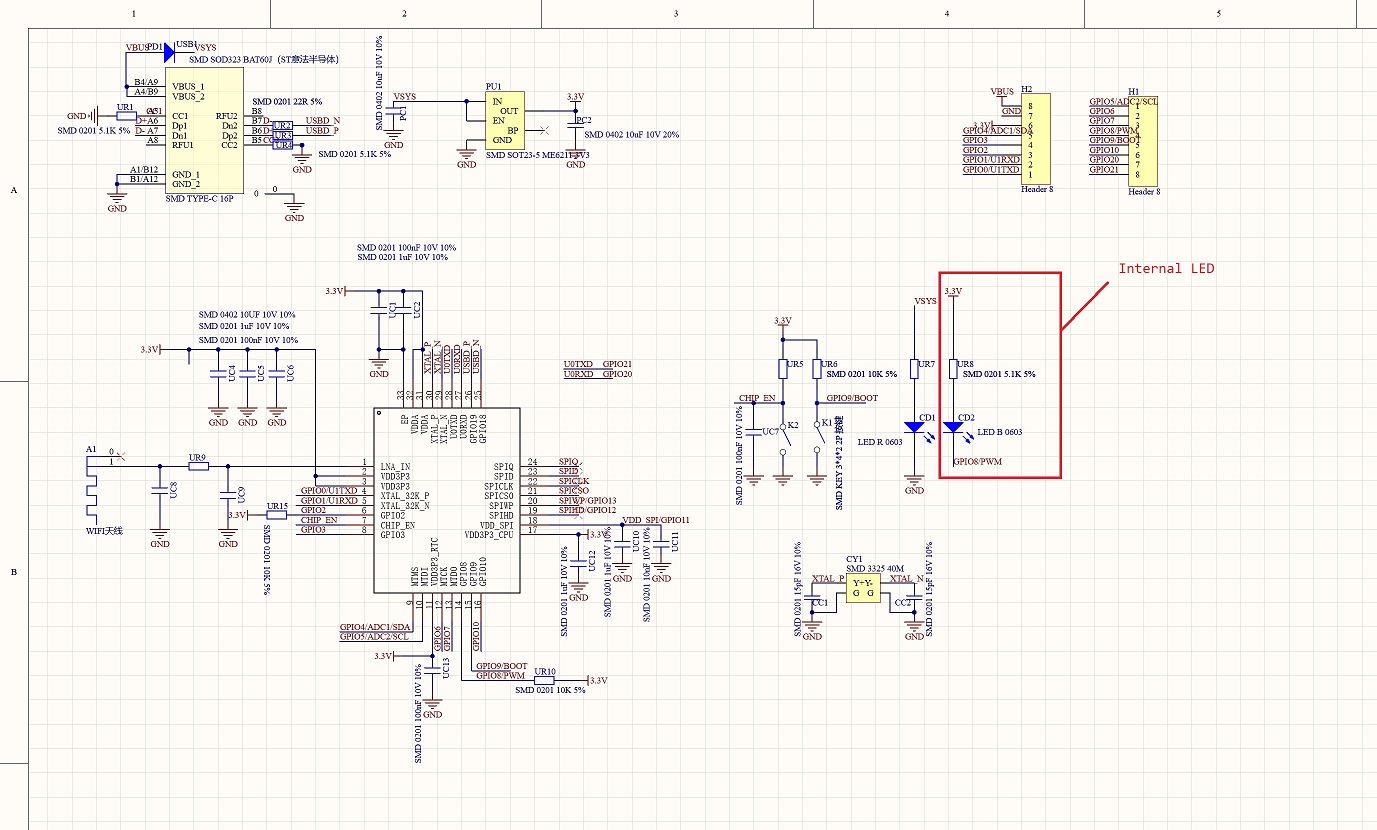Select the 'VBUS_1' pin name

[x=188, y=87]
